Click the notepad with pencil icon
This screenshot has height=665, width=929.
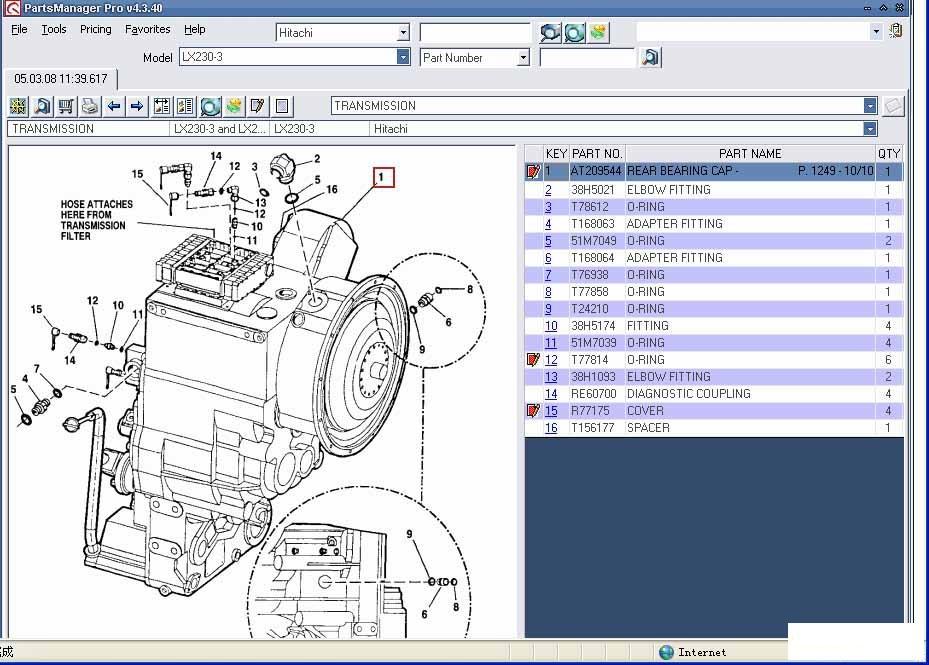pyautogui.click(x=258, y=106)
